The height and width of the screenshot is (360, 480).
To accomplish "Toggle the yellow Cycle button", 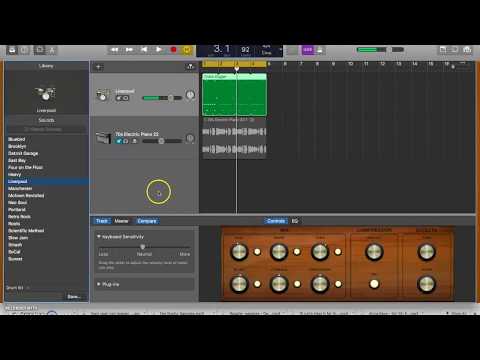I will (x=187, y=50).
